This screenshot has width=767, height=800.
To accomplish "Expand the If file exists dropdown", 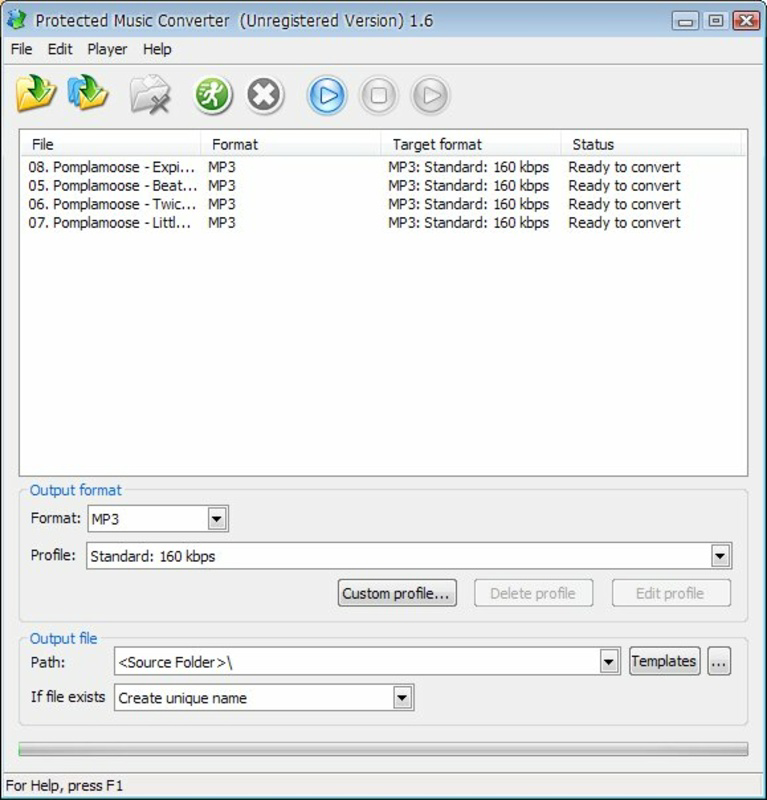I will click(x=402, y=697).
